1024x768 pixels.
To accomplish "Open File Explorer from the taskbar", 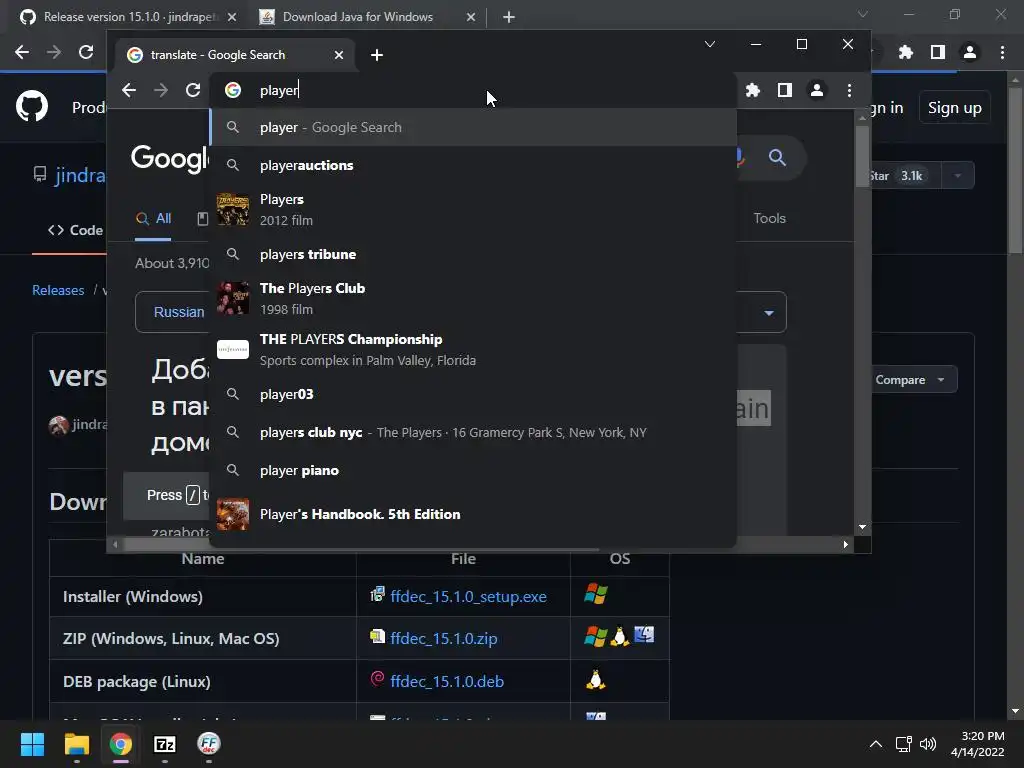I will 76,744.
